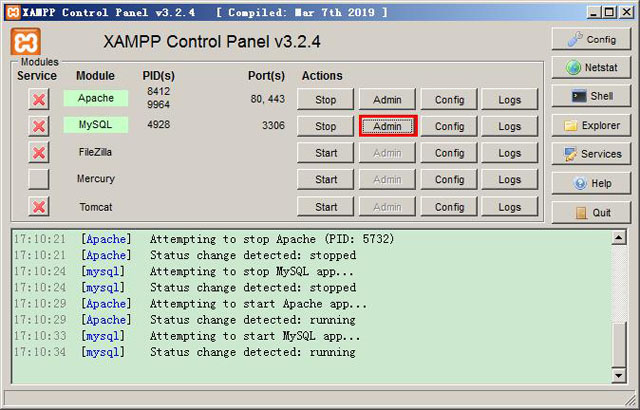Click the MySQL PID 4928 value
Viewport: 640px width, 410px height.
pyautogui.click(x=158, y=124)
